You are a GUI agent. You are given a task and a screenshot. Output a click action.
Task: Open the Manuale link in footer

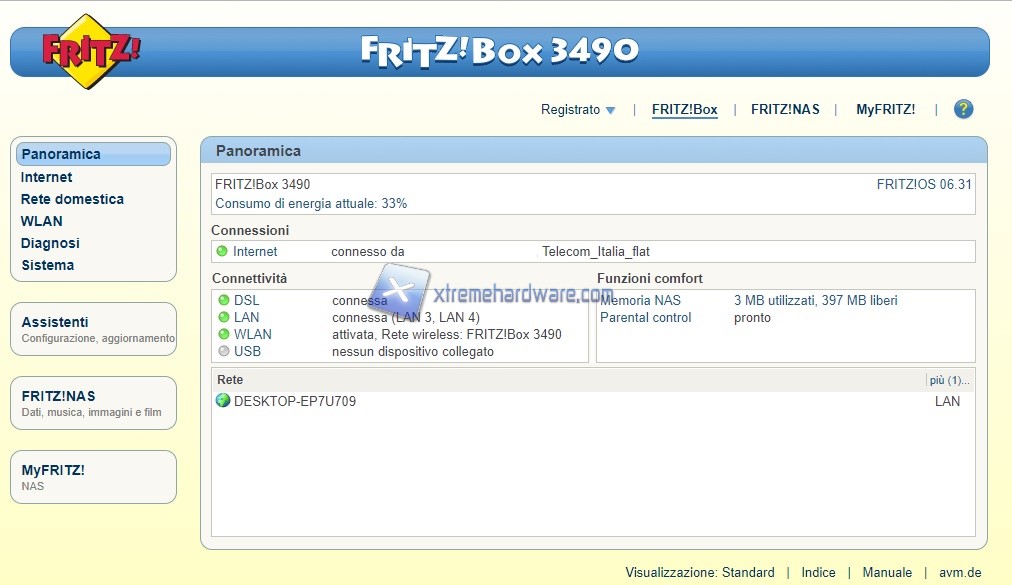887,572
